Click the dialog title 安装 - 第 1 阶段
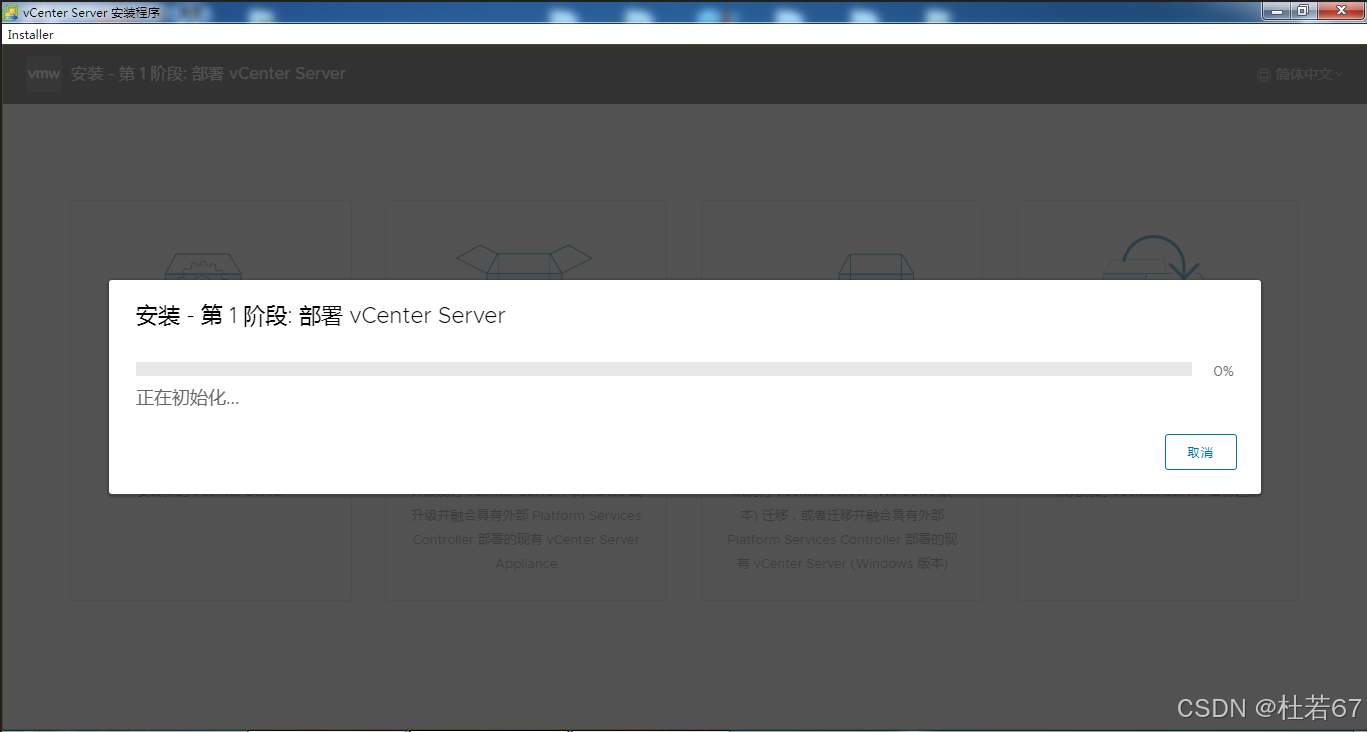 tap(320, 316)
